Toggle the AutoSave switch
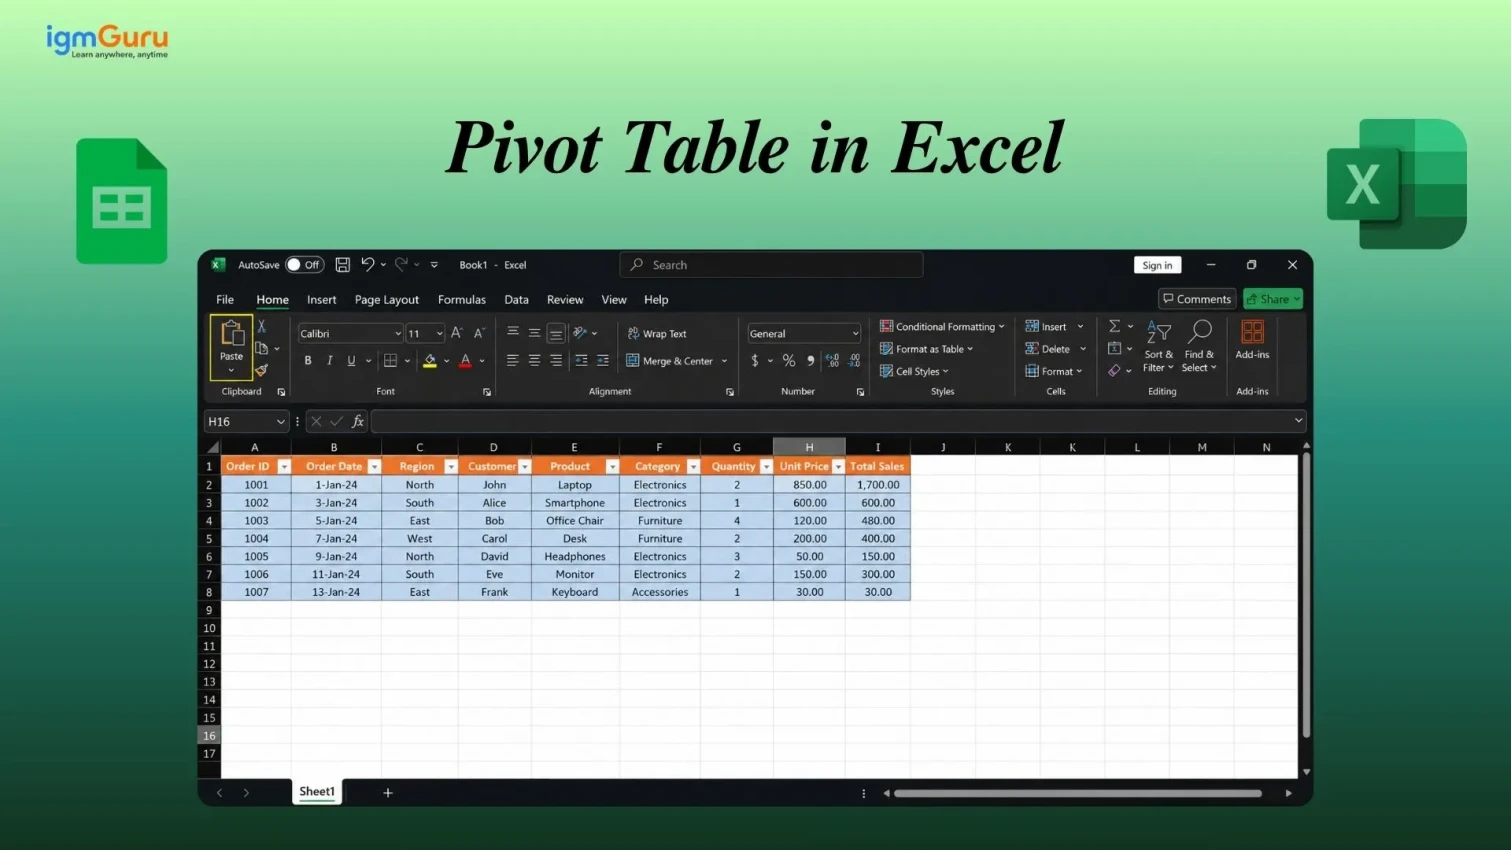Viewport: 1511px width, 850px height. 305,265
